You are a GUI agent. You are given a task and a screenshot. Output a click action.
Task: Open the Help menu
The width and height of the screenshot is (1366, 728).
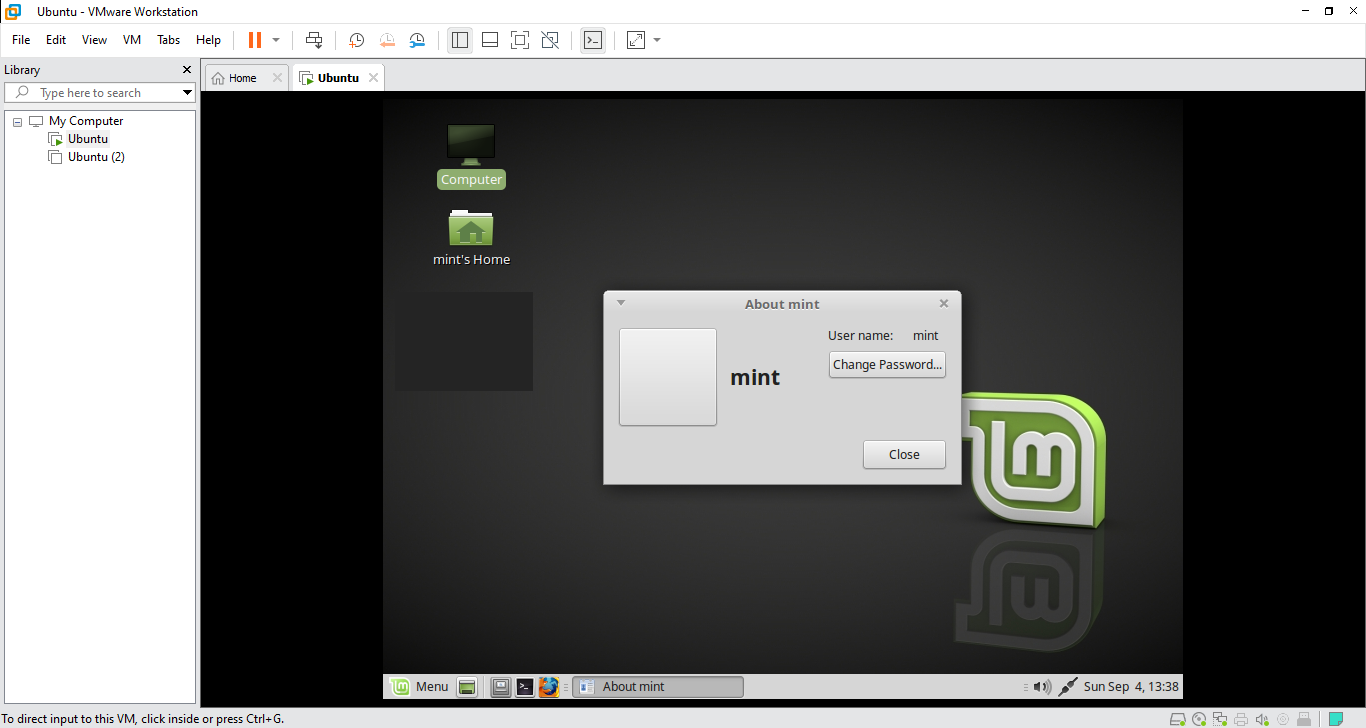pyautogui.click(x=208, y=40)
